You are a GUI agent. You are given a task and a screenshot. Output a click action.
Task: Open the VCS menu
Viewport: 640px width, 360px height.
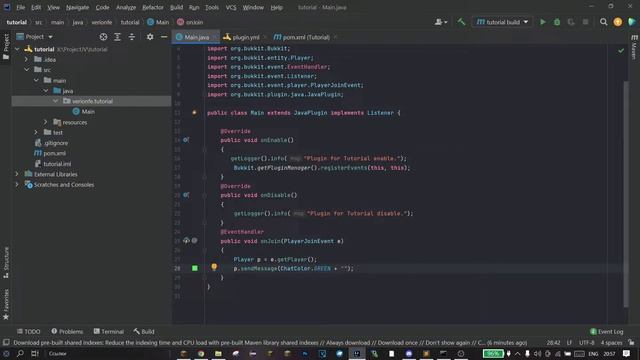tap(231, 7)
